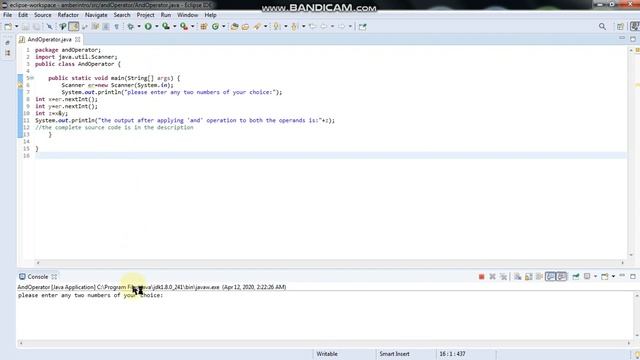Open the Run menu
Screen dimensions: 640x360
coord(166,15)
